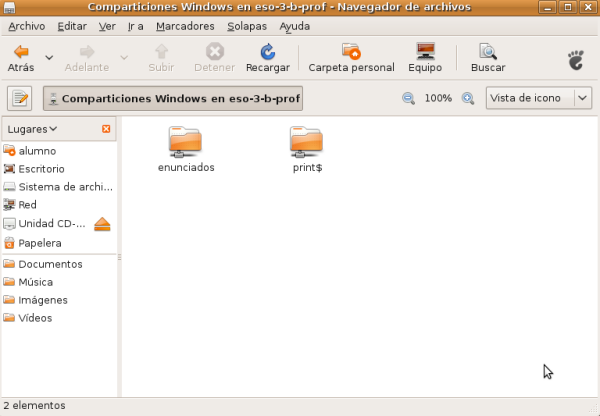The width and height of the screenshot is (600, 416).
Task: Zoom in with magnifier plus icon
Action: tap(468, 99)
